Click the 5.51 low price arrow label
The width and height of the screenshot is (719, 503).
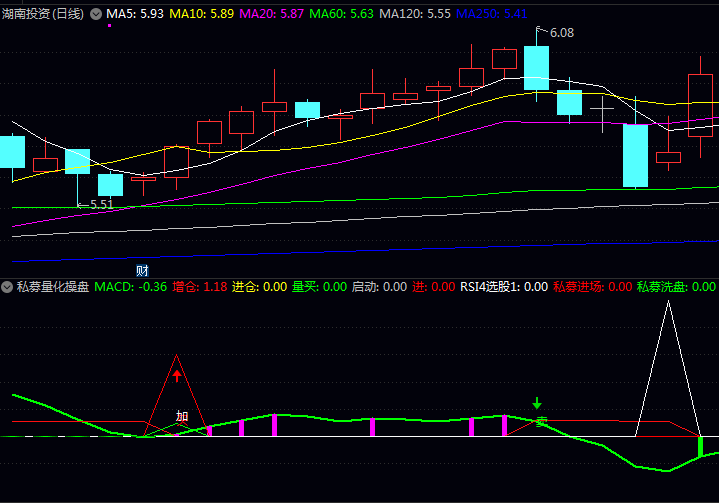pos(100,204)
